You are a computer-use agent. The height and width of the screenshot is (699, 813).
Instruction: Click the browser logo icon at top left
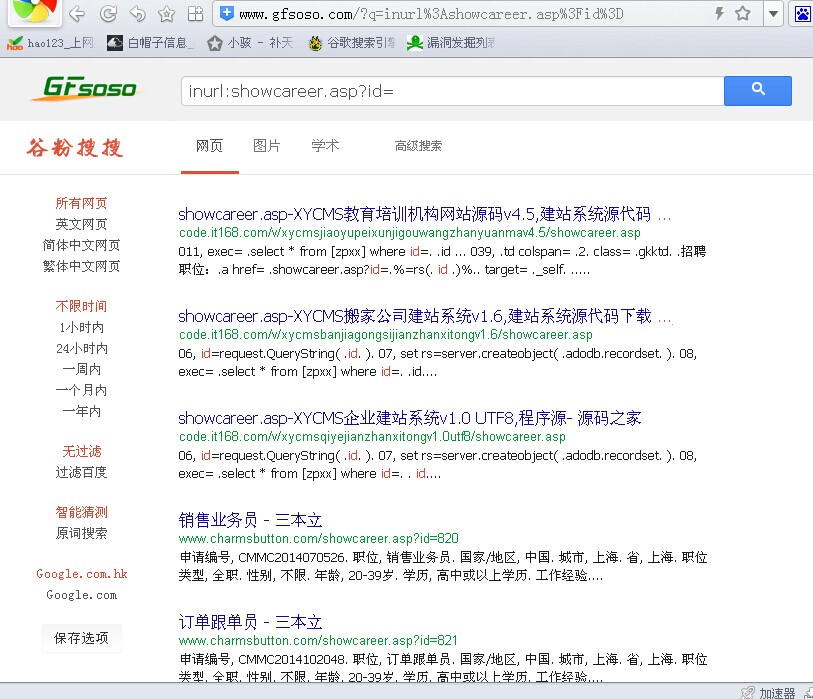[35, 11]
